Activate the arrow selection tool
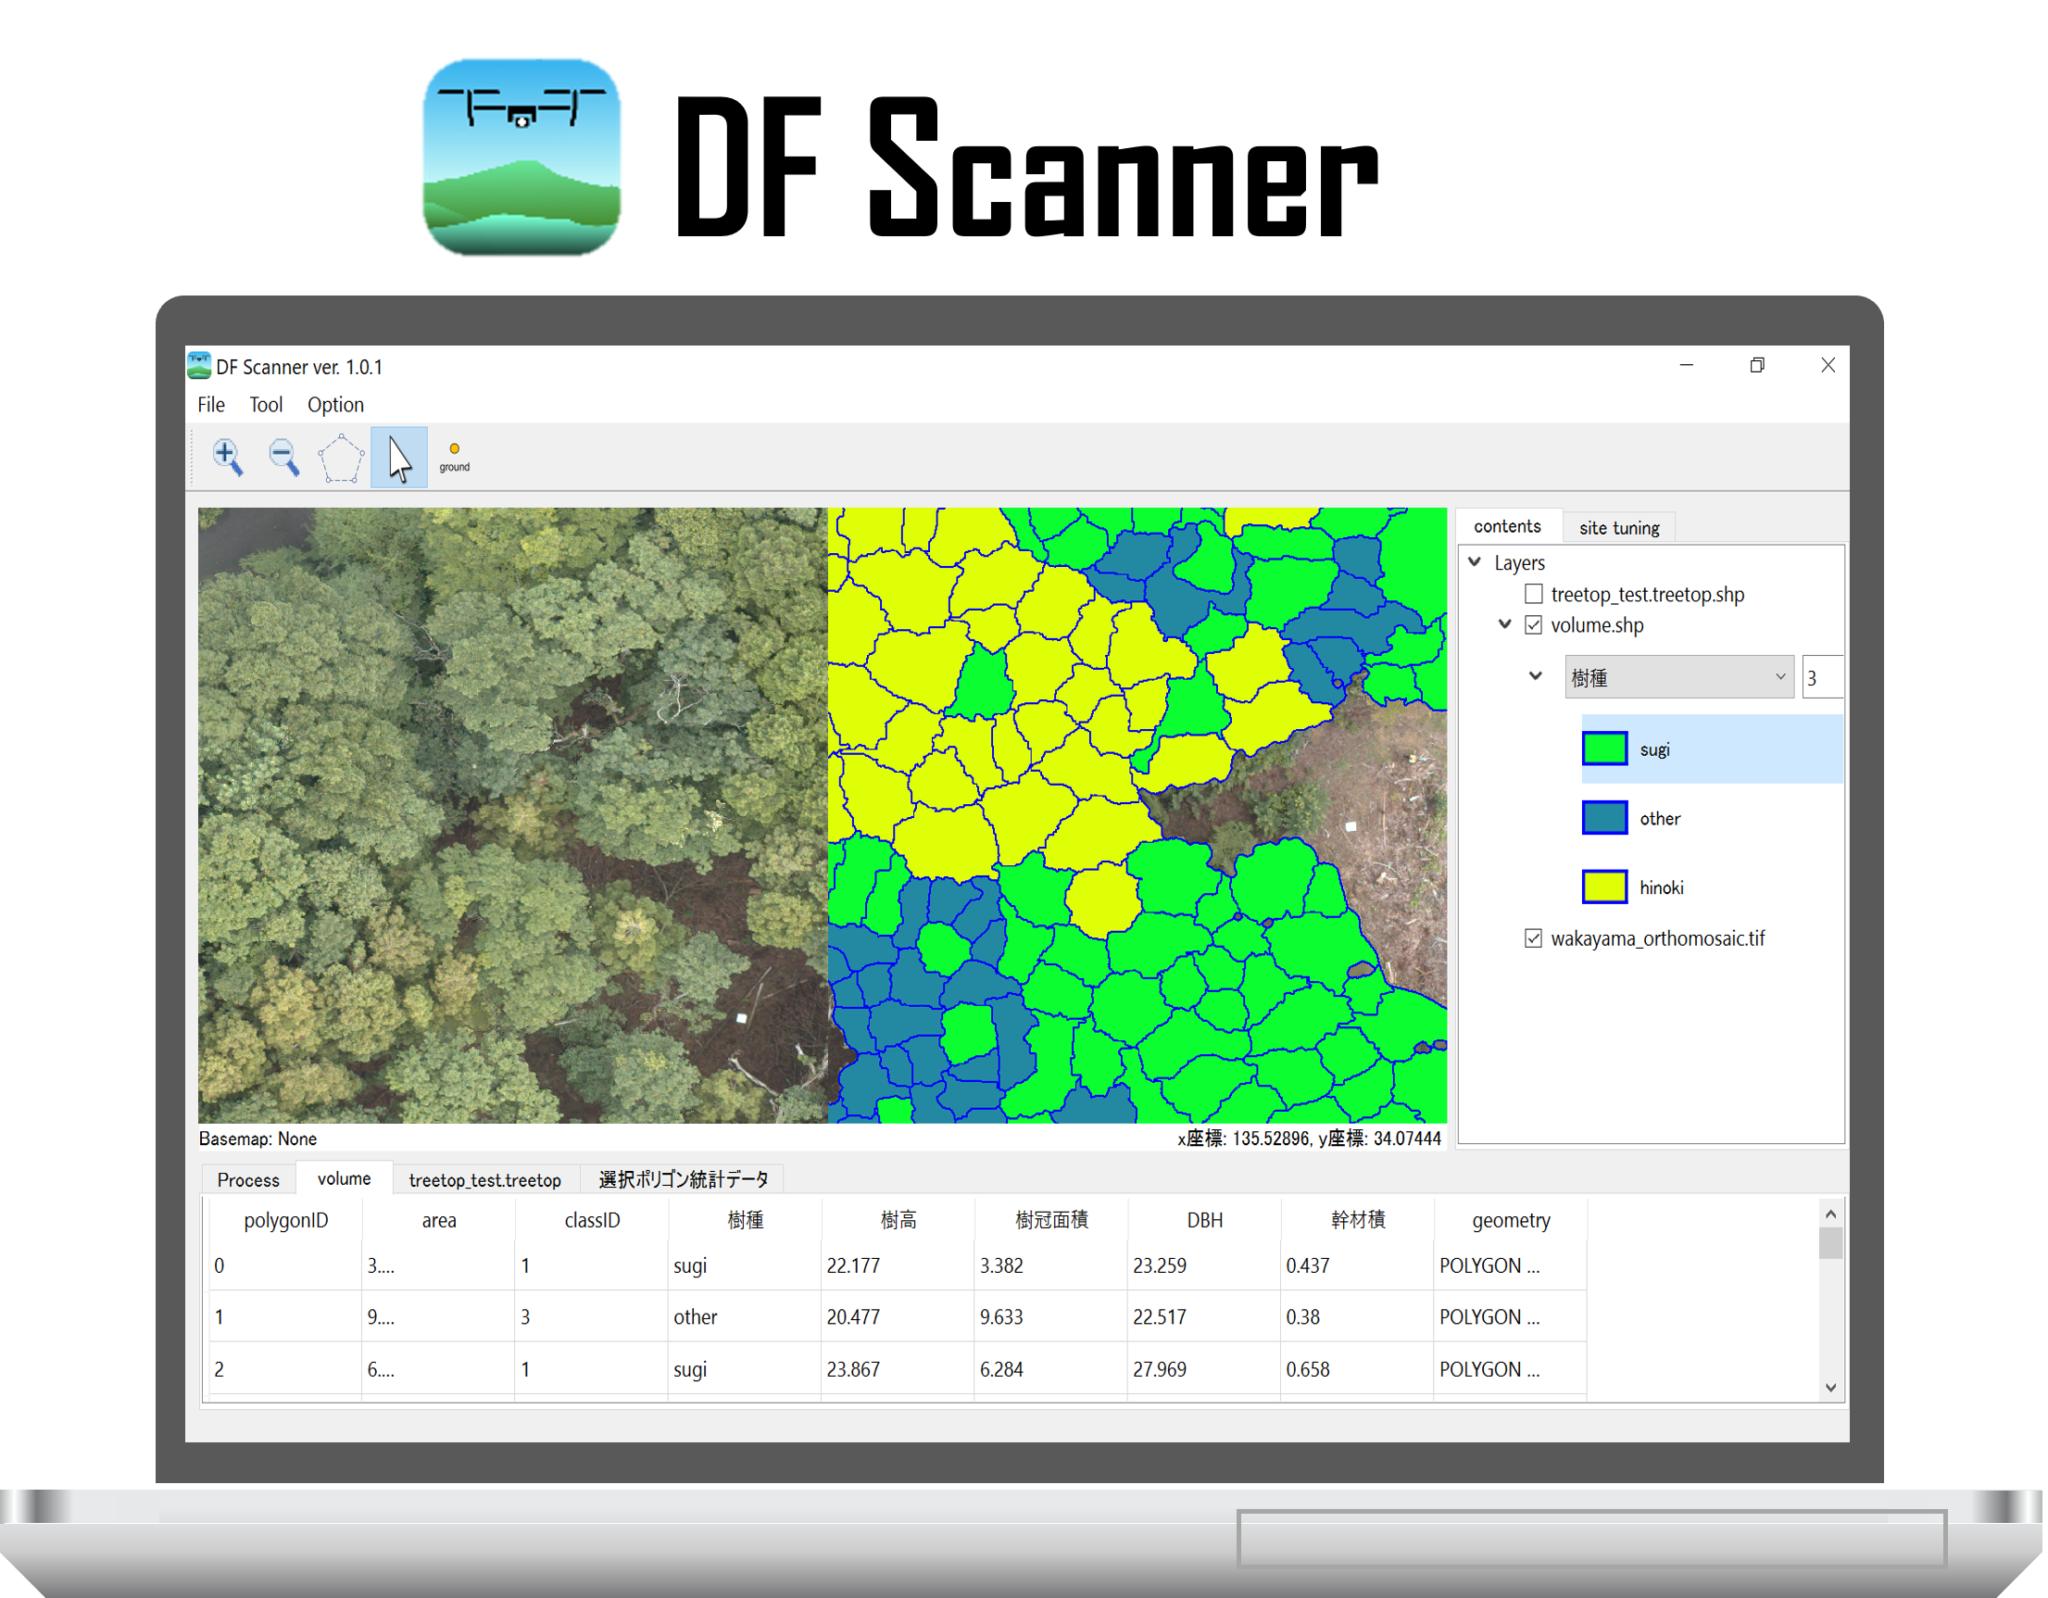Screen dimensions: 2048x1598 coord(397,457)
